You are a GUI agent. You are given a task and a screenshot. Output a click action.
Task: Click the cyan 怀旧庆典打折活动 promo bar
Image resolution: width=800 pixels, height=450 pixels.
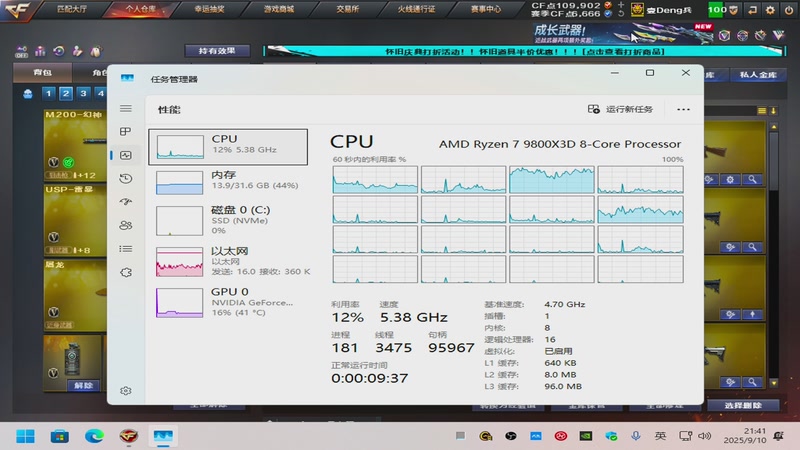[524, 51]
